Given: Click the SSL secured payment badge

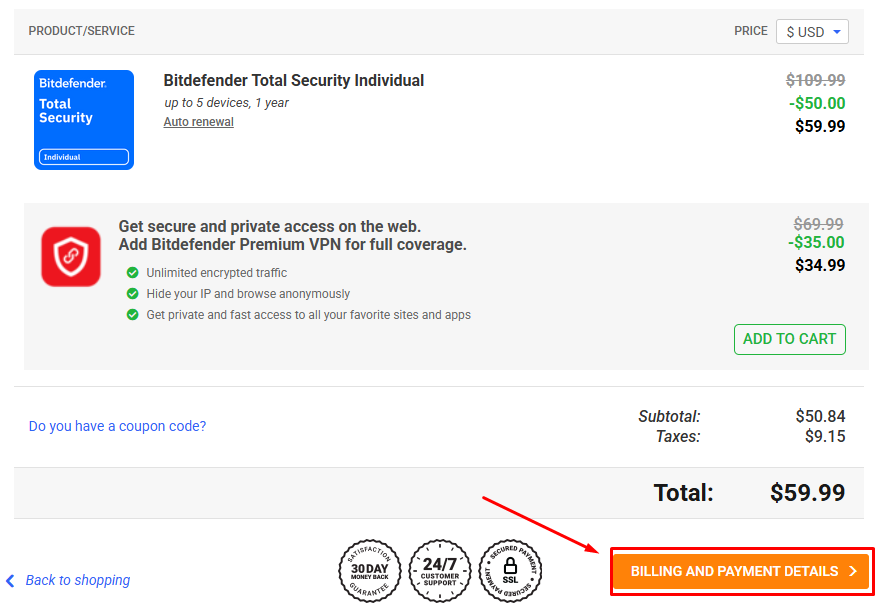Looking at the screenshot, I should click(510, 571).
